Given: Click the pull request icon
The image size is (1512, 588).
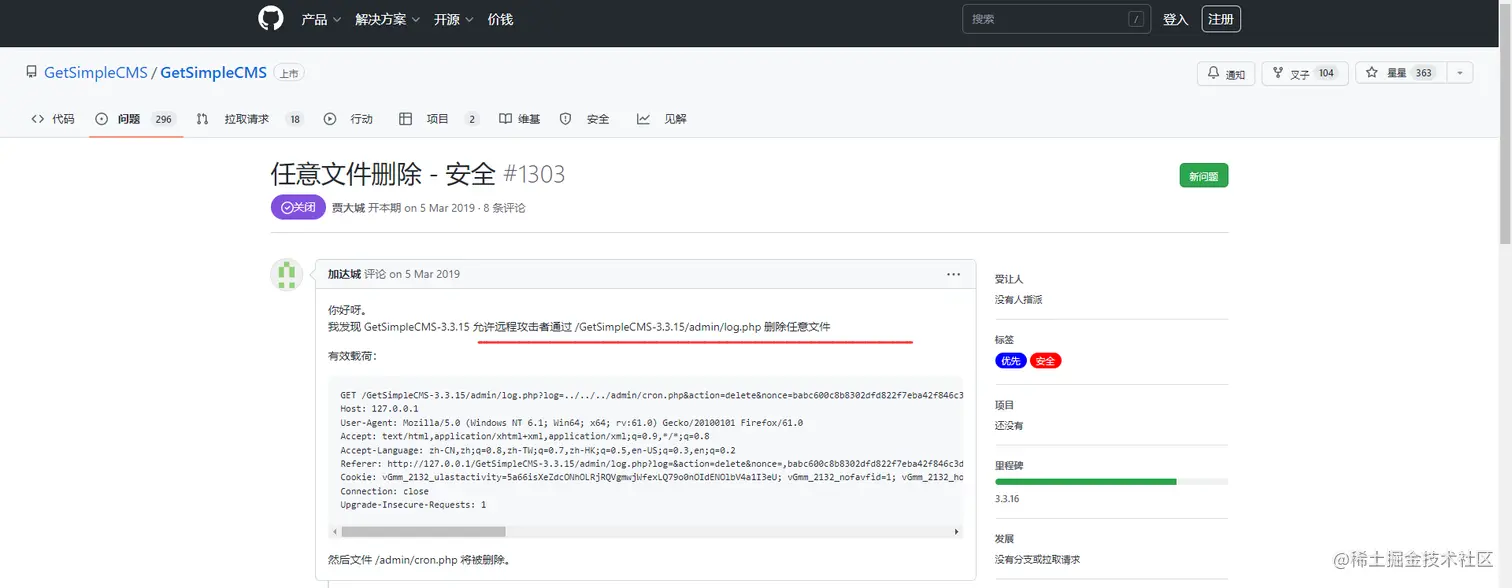Looking at the screenshot, I should coord(203,119).
